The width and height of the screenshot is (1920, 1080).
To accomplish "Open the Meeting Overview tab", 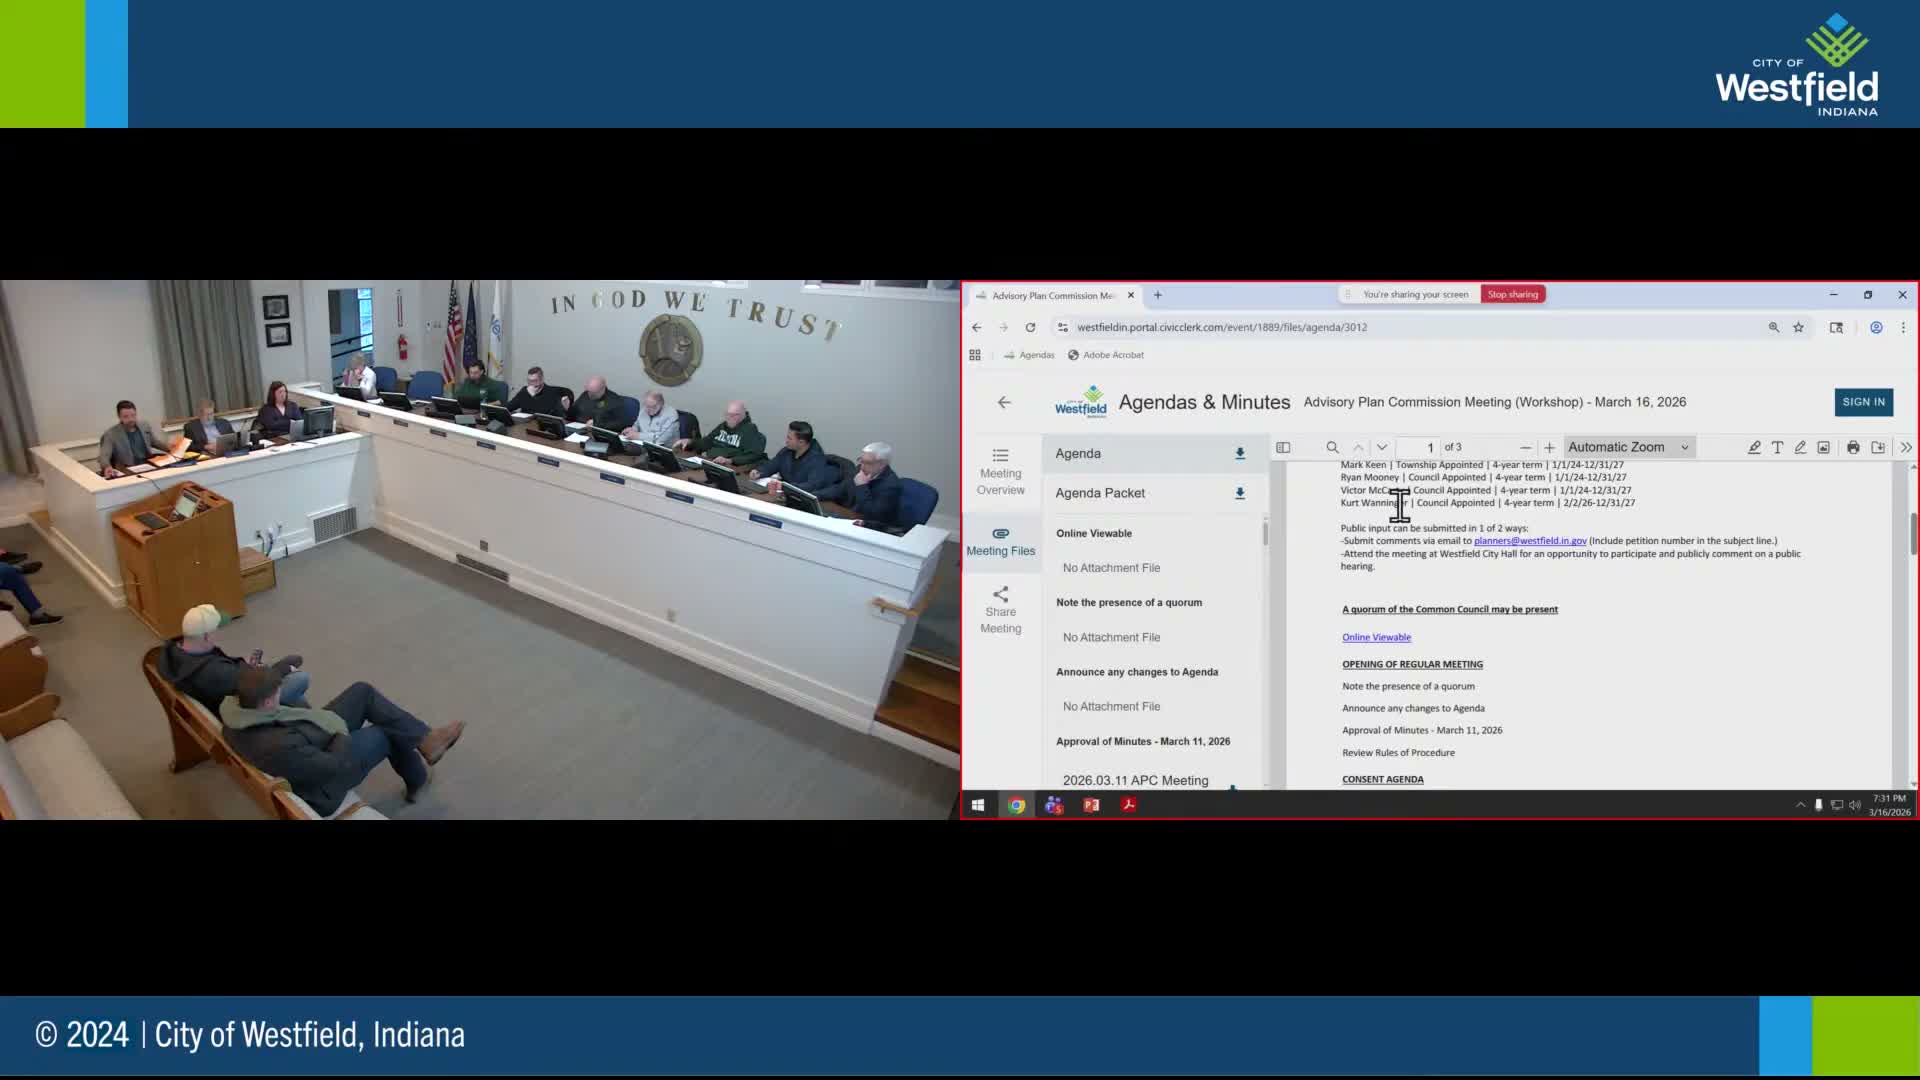I will (x=1000, y=471).
